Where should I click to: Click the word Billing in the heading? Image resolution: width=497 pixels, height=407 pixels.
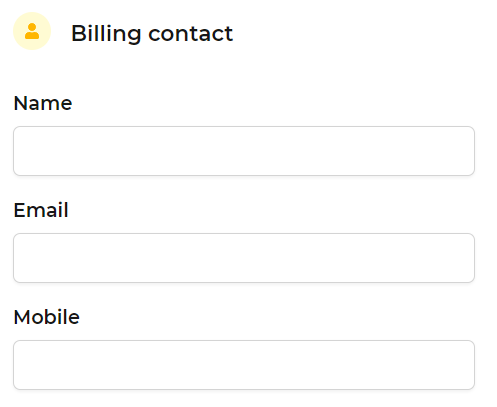point(106,34)
